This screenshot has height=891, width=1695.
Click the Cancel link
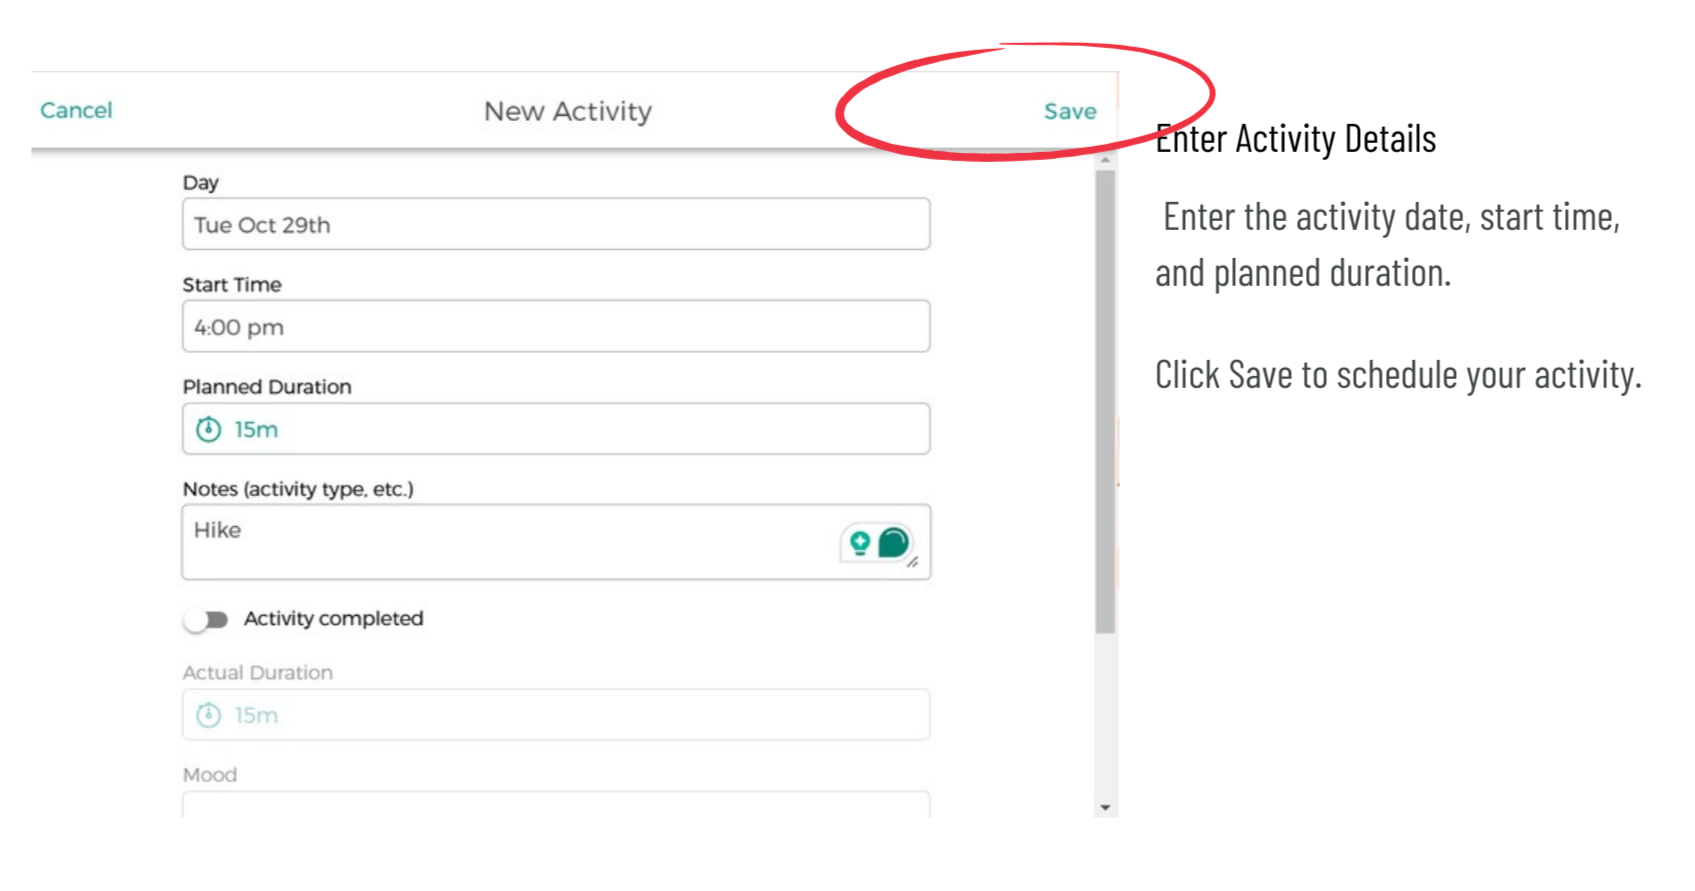76,110
